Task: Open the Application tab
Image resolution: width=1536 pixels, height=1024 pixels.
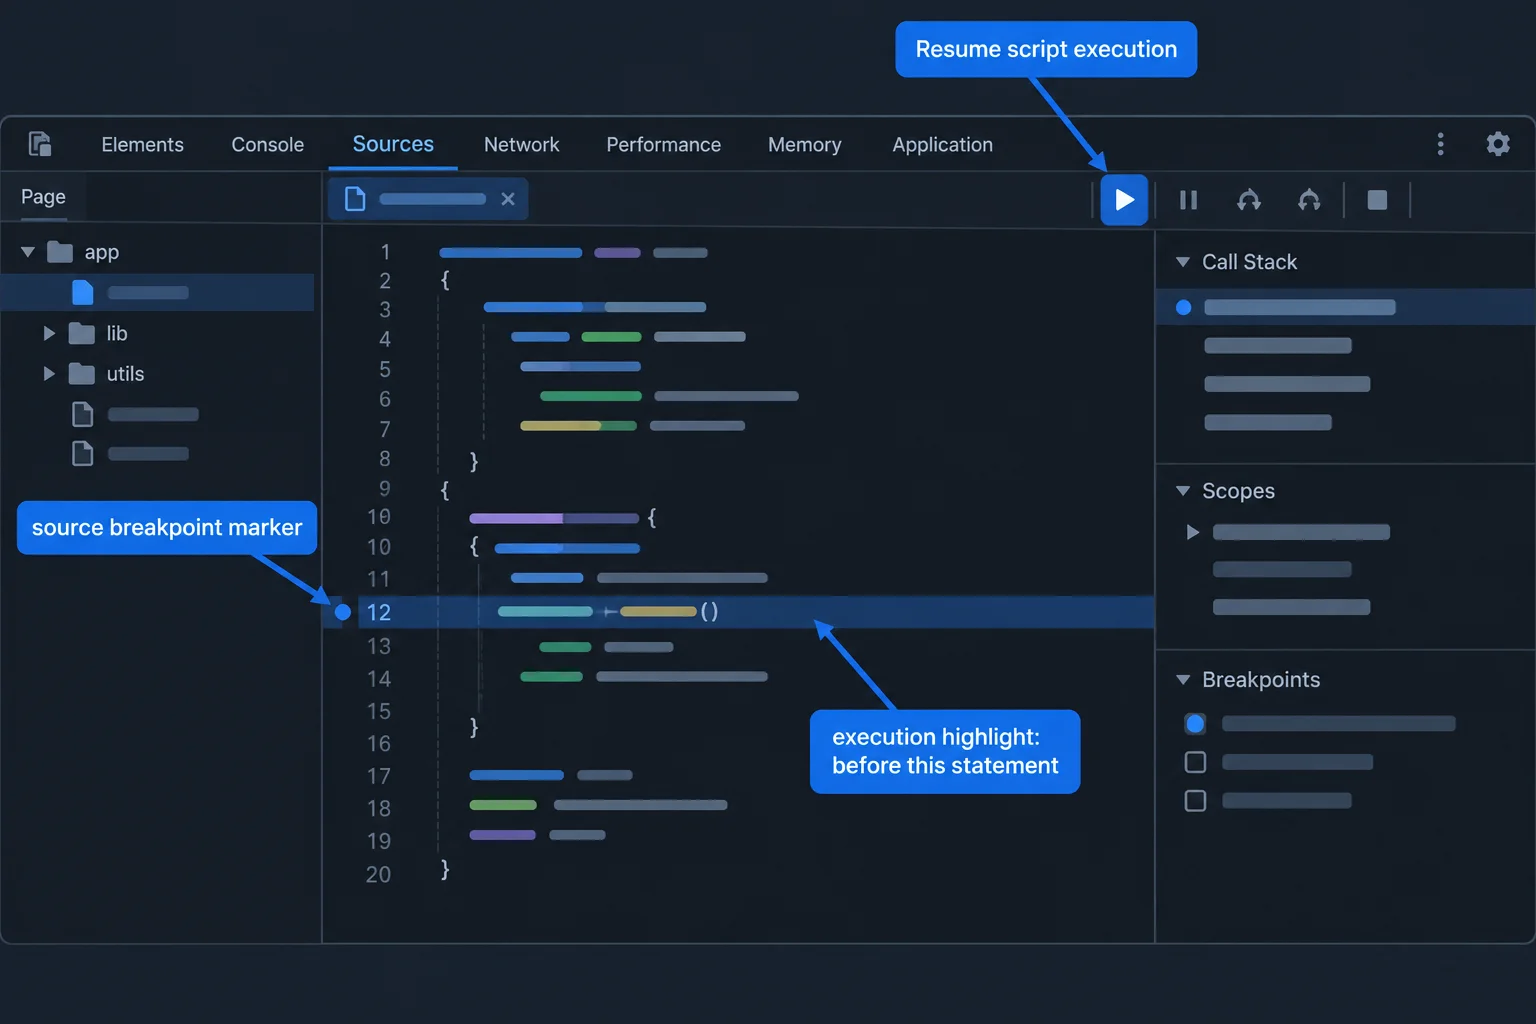Action: 942,145
